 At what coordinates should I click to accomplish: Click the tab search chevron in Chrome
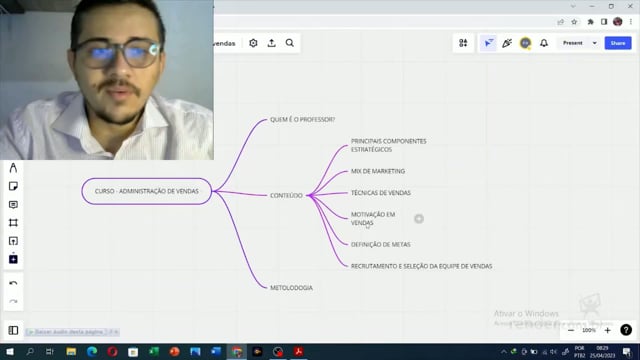(573, 6)
